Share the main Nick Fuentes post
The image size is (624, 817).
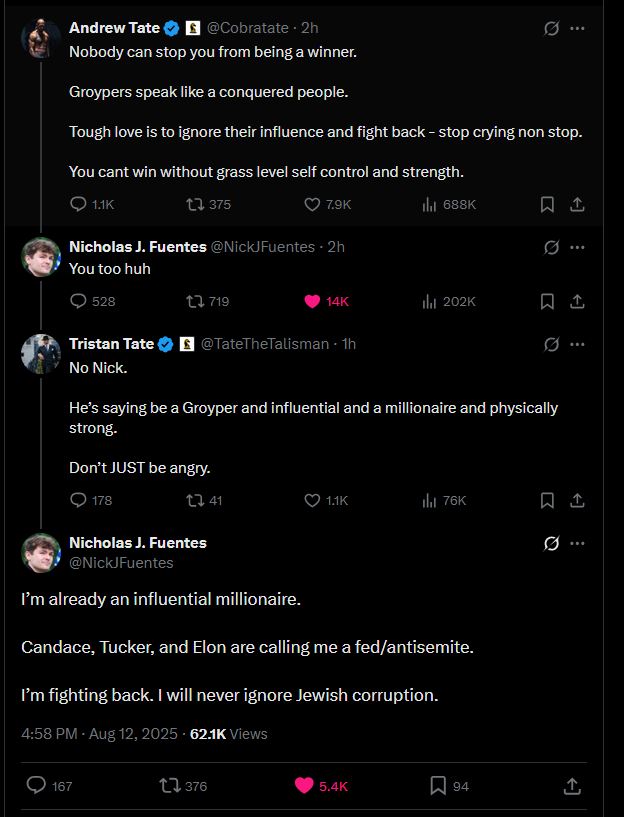(573, 786)
